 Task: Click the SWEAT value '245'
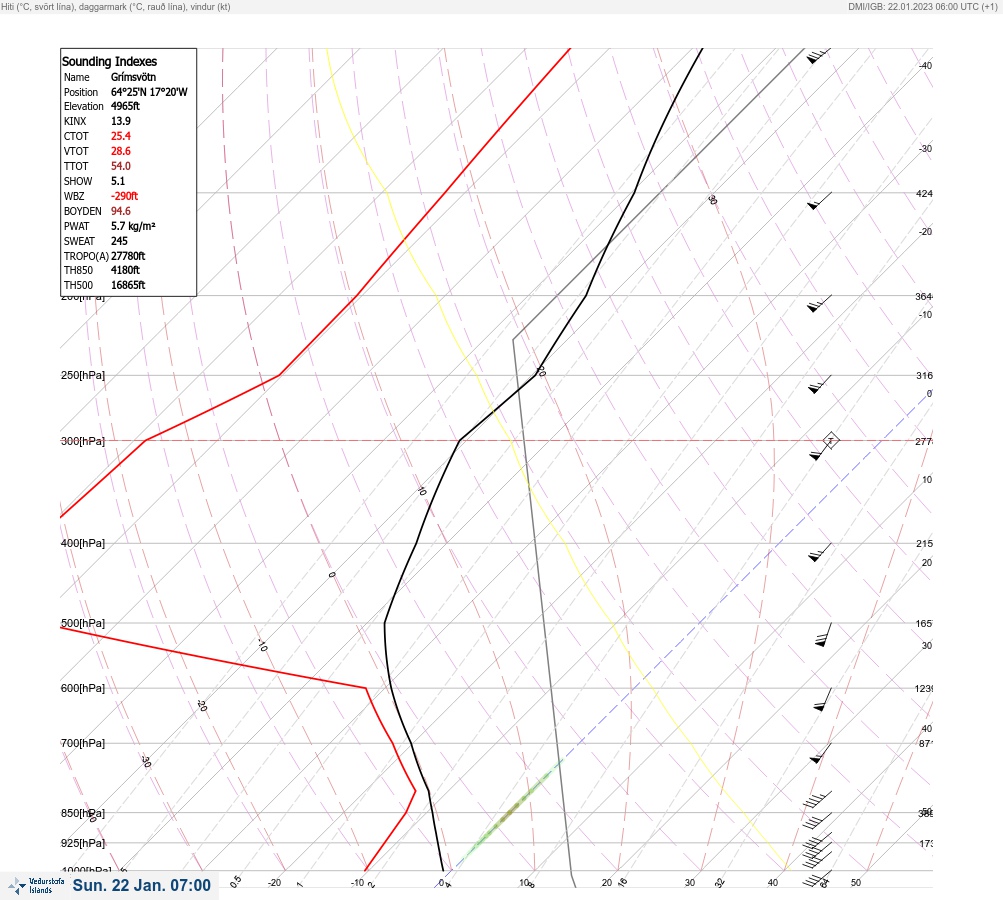pos(119,241)
